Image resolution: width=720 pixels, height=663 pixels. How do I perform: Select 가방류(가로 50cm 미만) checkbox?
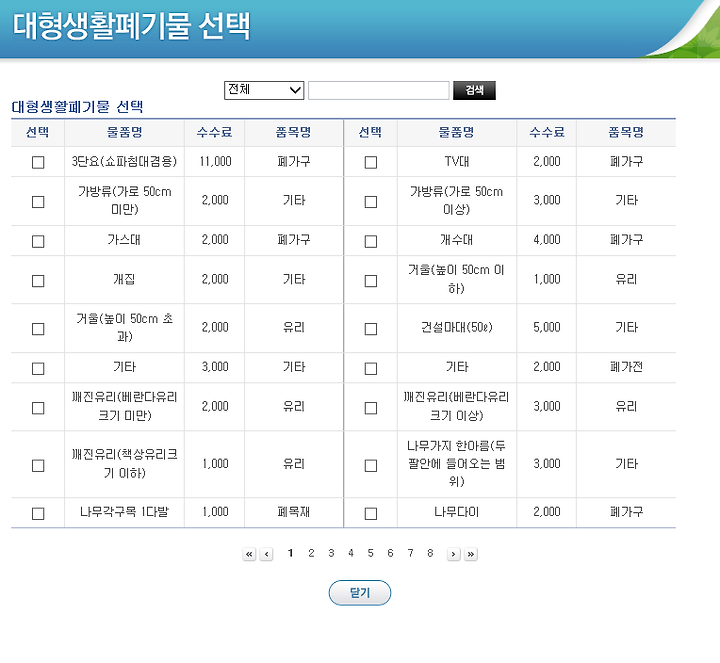pyautogui.click(x=38, y=202)
